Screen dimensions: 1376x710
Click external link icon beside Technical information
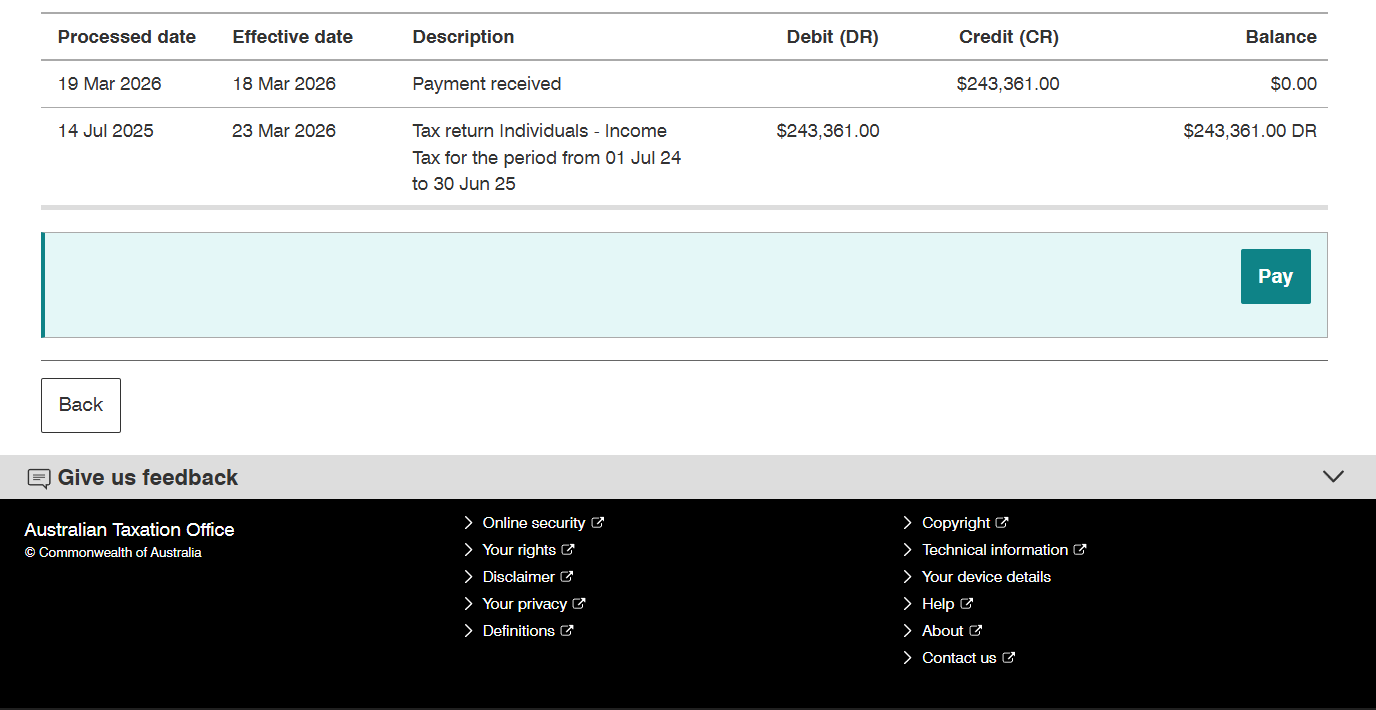pyautogui.click(x=1080, y=549)
